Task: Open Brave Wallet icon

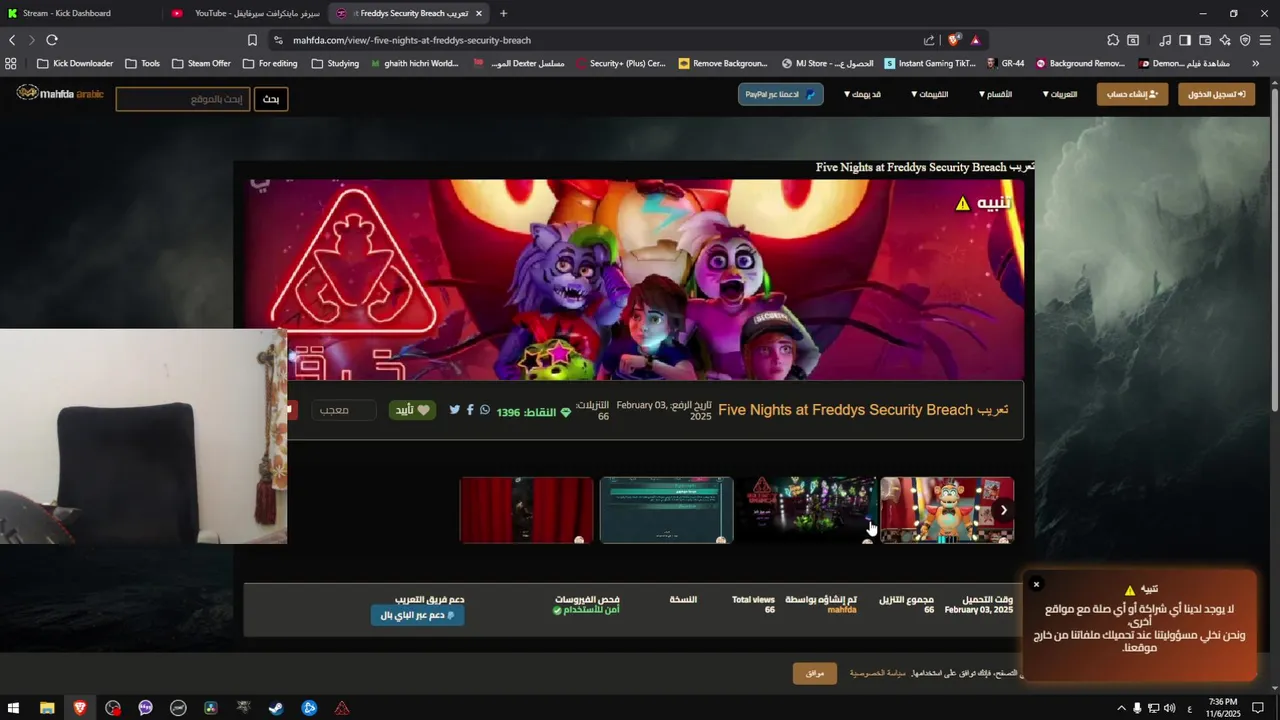Action: (1205, 40)
